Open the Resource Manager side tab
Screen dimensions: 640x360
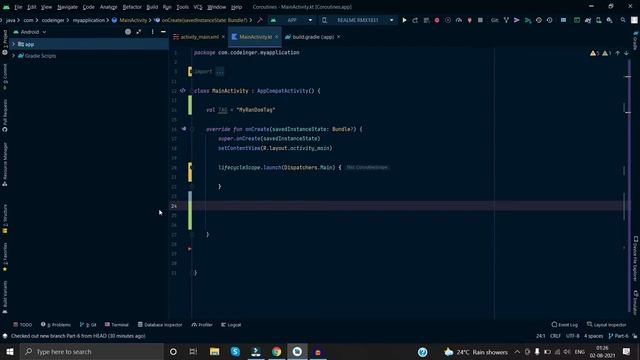(x=5, y=164)
